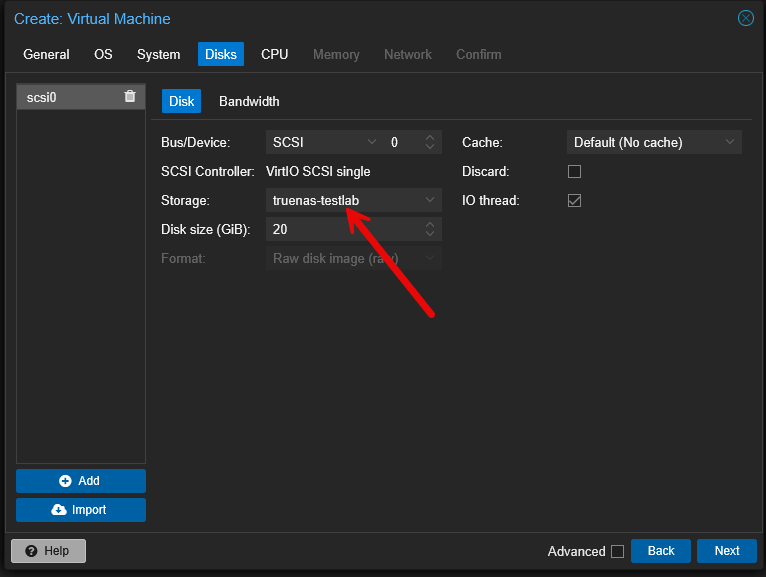Select the Disk sub-tab
Screen dimensions: 766x577
click(x=181, y=101)
